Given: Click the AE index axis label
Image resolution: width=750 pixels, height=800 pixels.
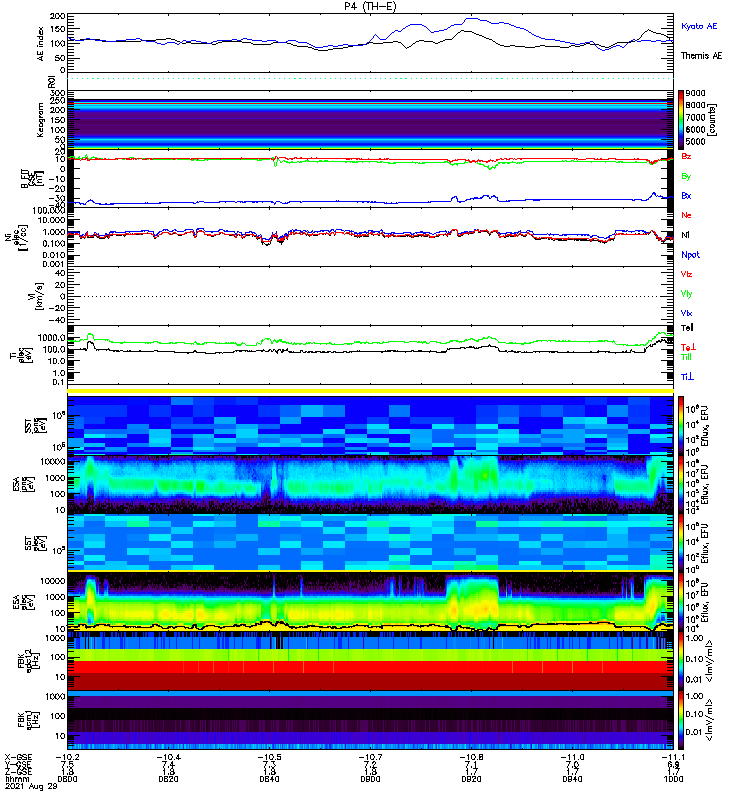Looking at the screenshot, I should click(x=41, y=44).
